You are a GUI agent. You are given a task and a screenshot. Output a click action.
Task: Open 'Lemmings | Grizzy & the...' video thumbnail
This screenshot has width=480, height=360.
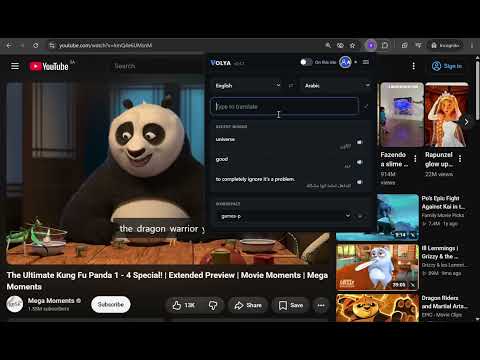(x=377, y=267)
